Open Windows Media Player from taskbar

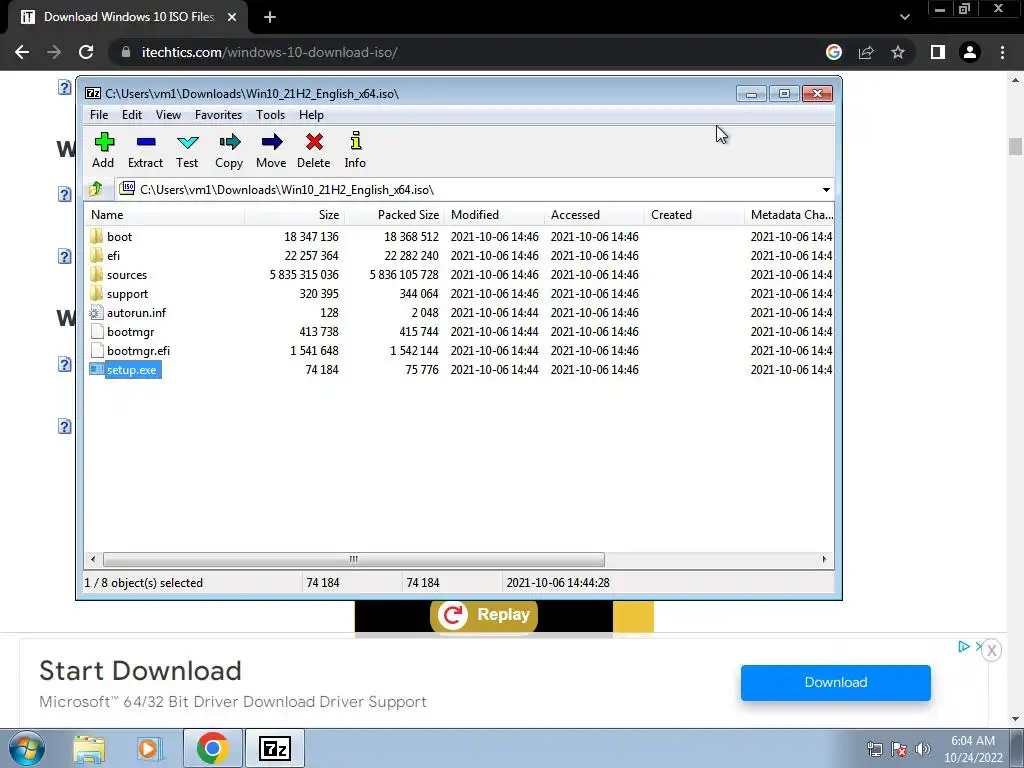150,748
